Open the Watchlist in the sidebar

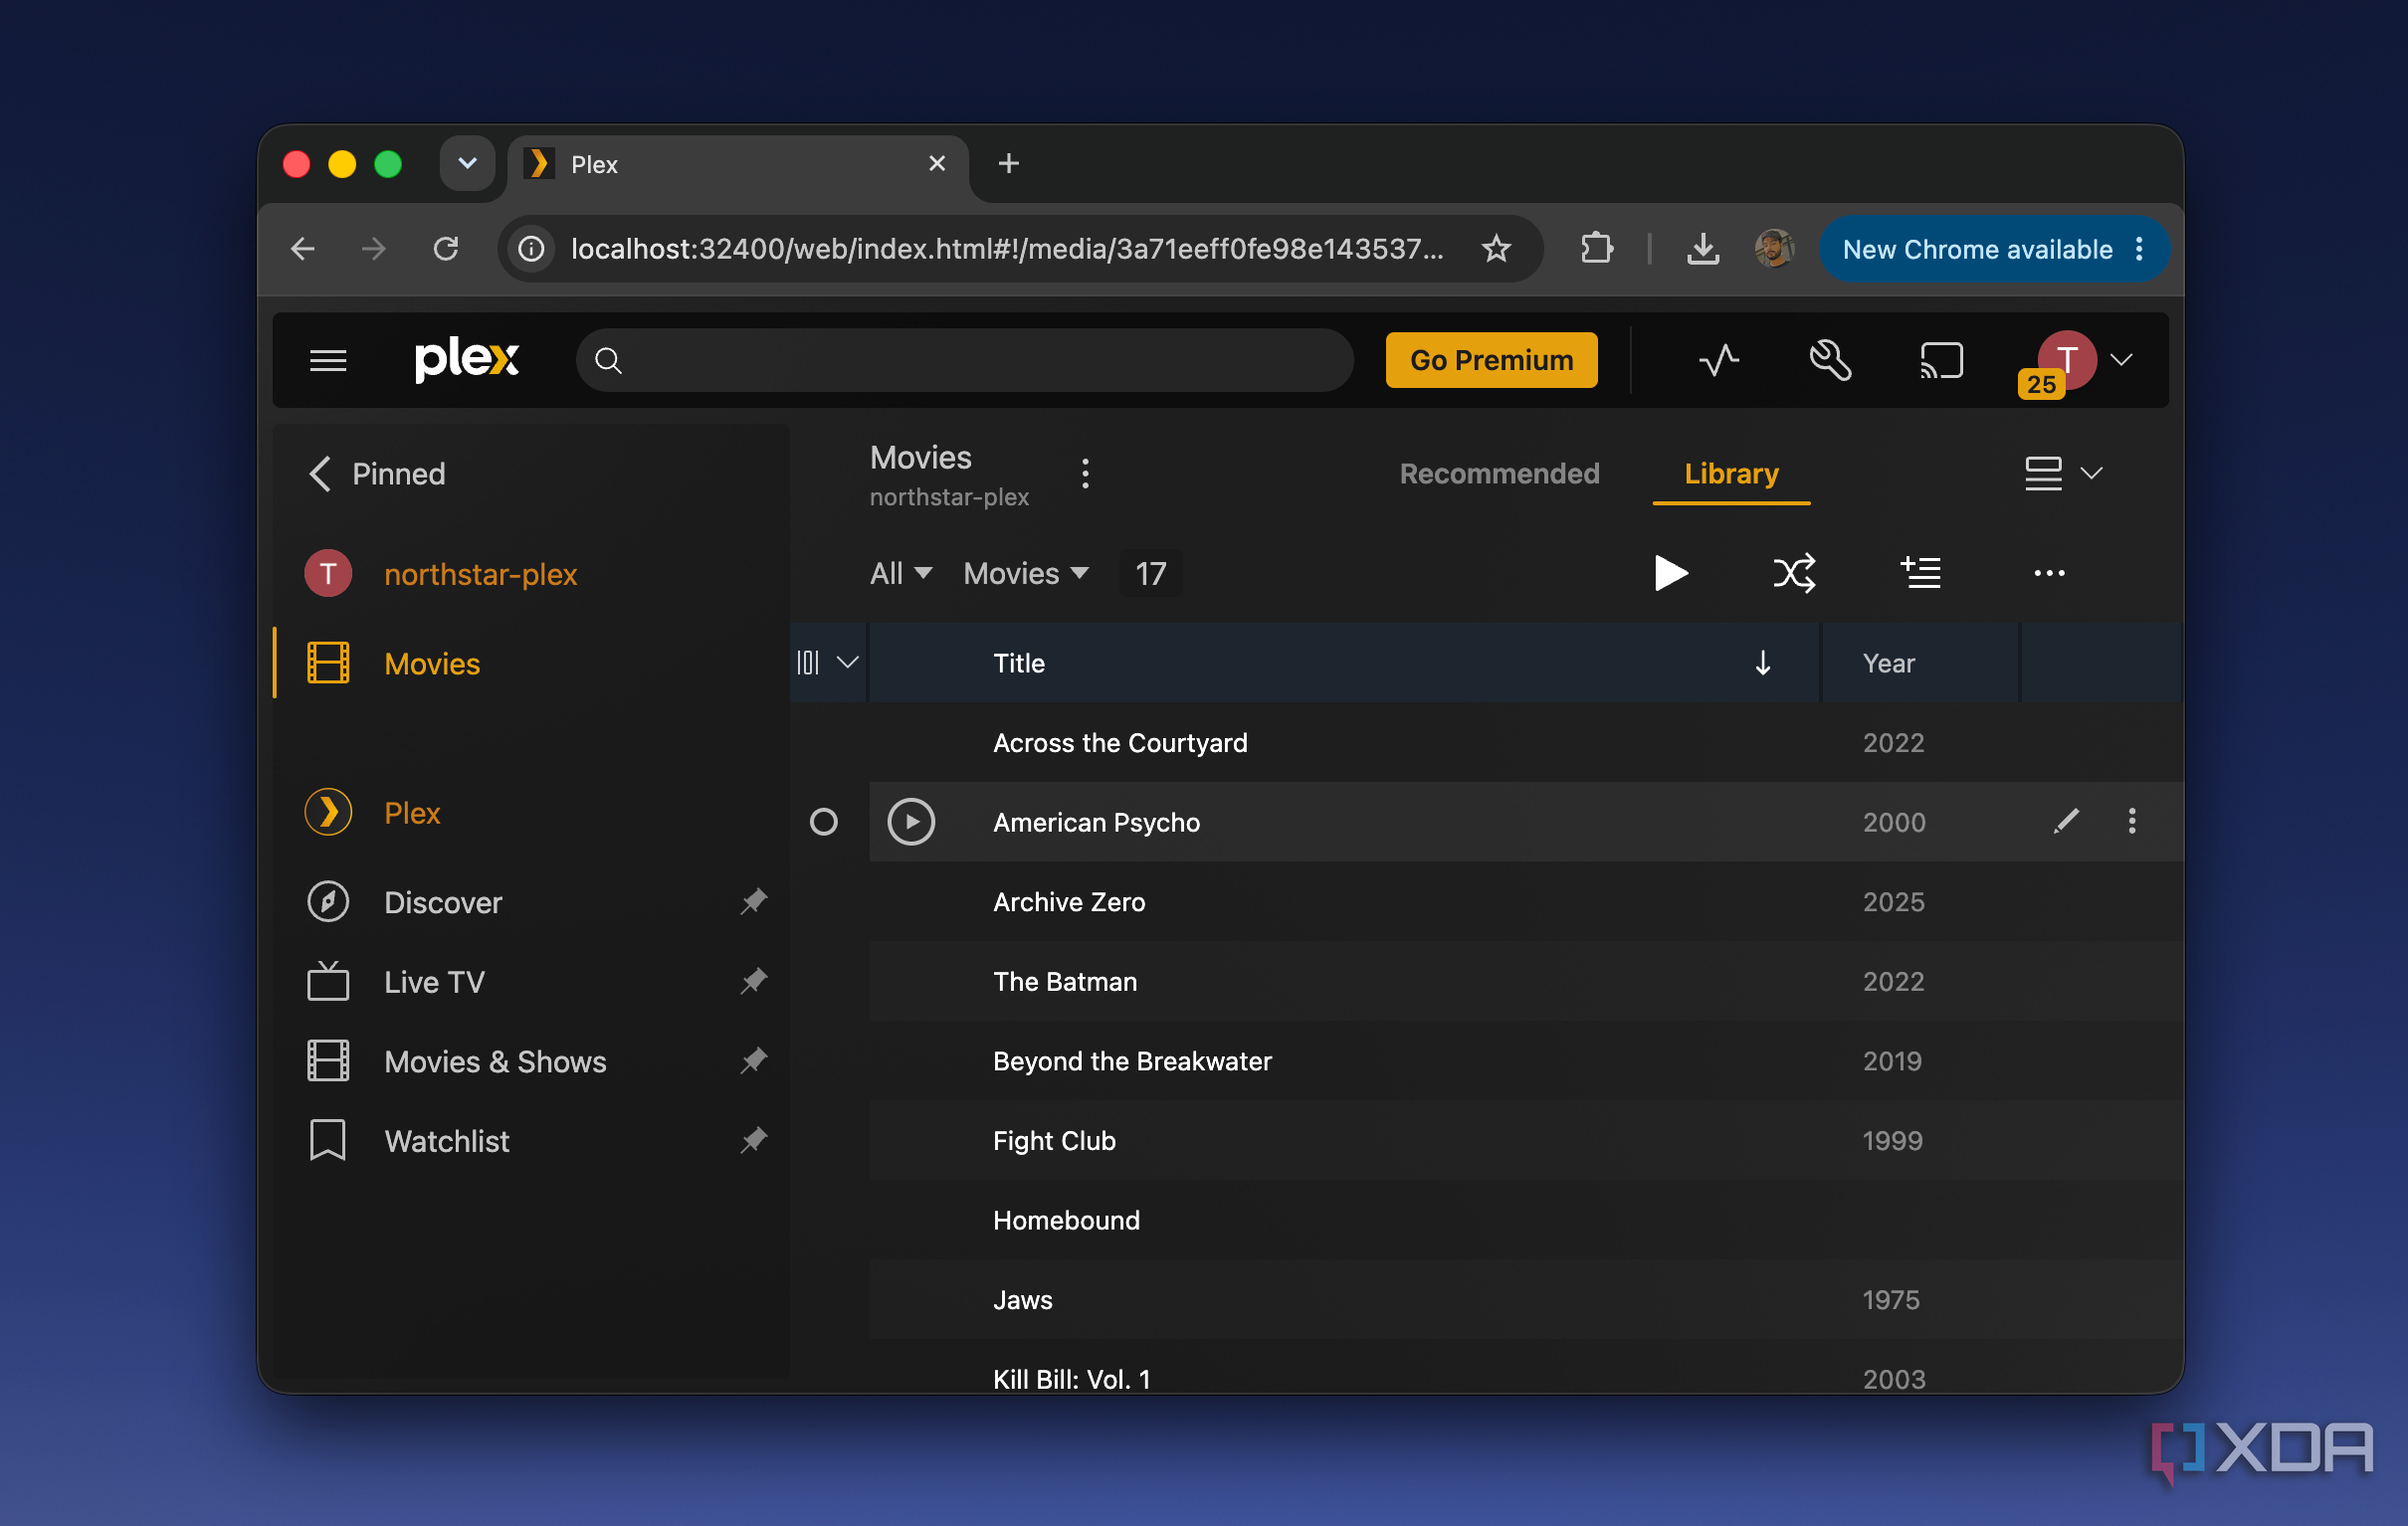[x=447, y=1141]
